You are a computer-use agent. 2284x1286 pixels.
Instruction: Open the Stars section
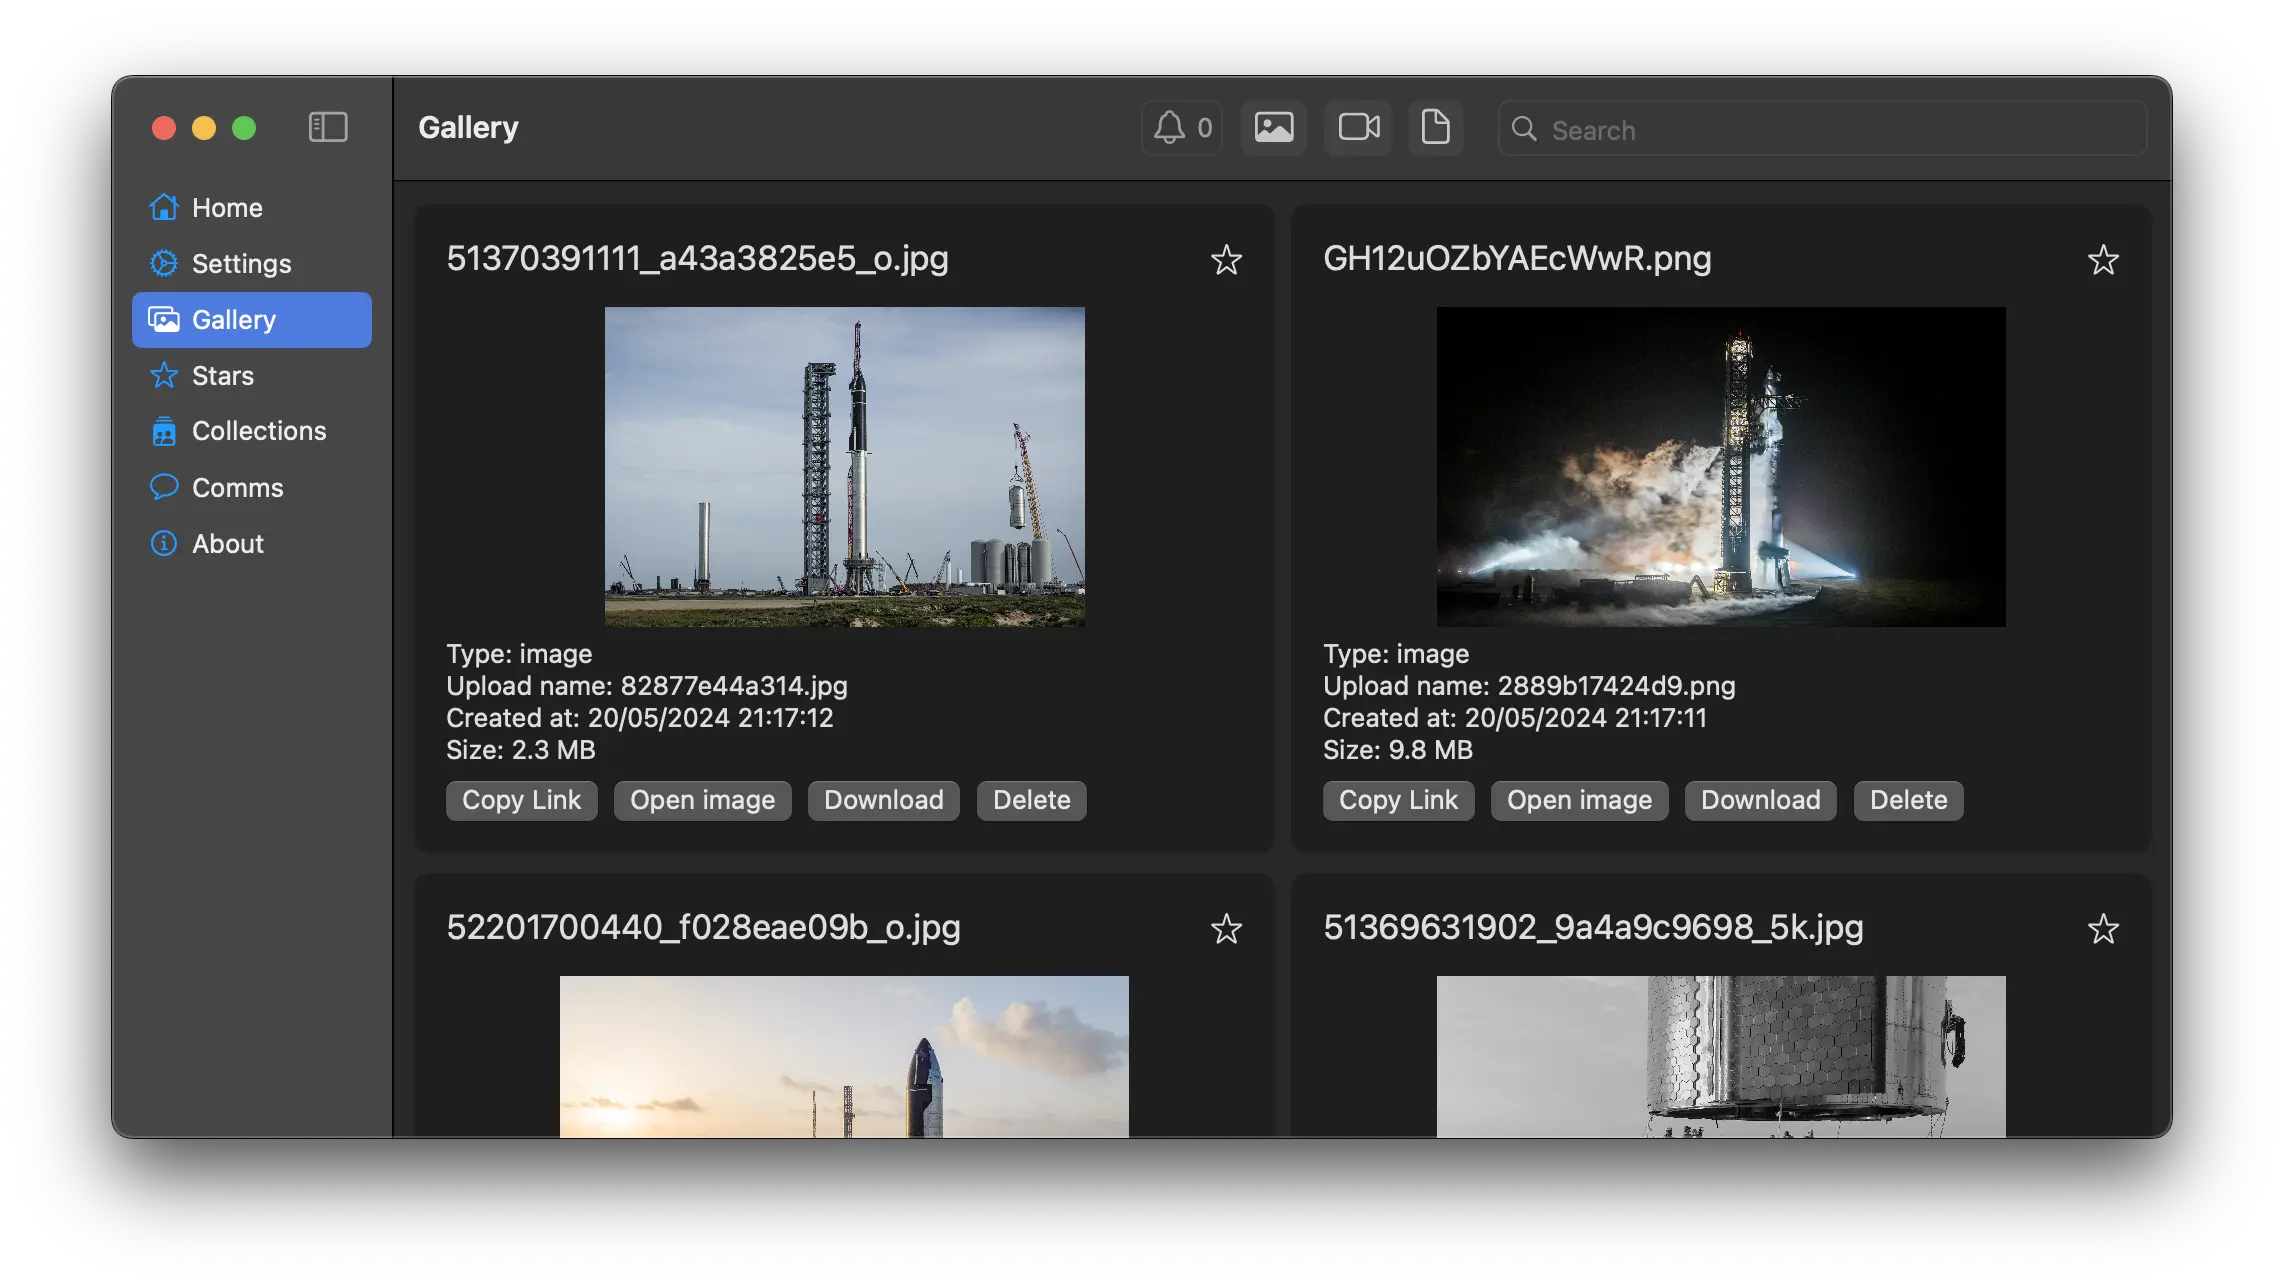point(222,375)
